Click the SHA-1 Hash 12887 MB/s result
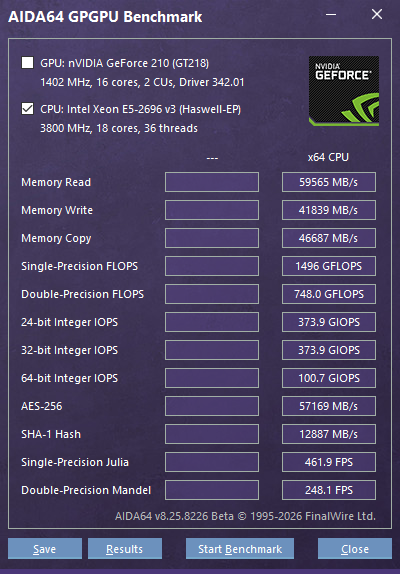Screen dimensions: 400x574 329,434
